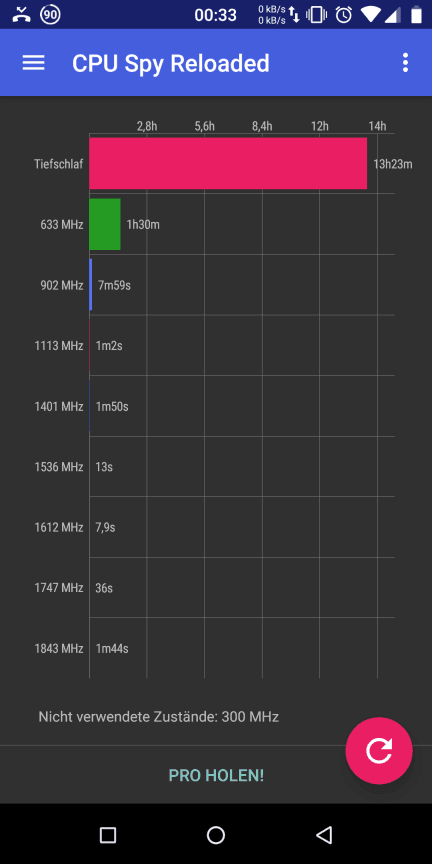Tap the Android back navigation button
The width and height of the screenshot is (432, 864).
tap(324, 835)
